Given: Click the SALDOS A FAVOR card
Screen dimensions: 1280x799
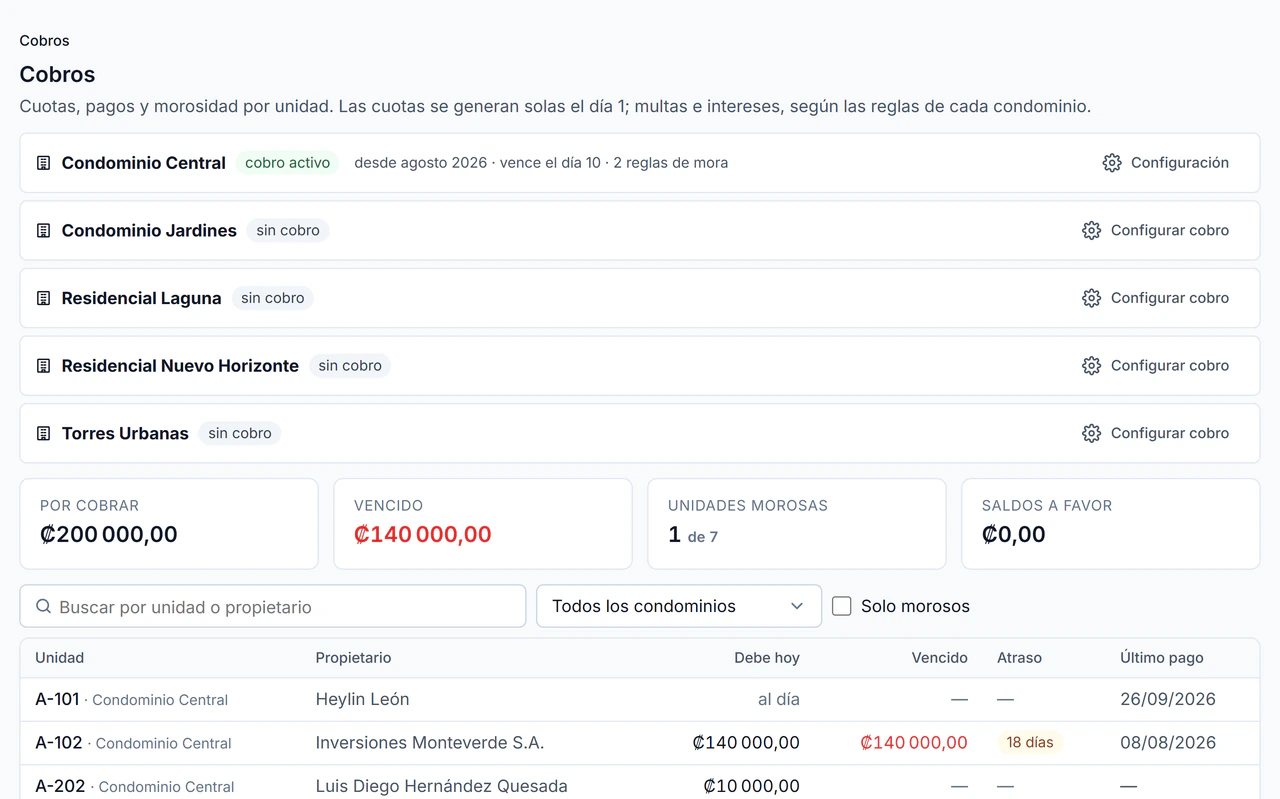Looking at the screenshot, I should (x=1111, y=524).
